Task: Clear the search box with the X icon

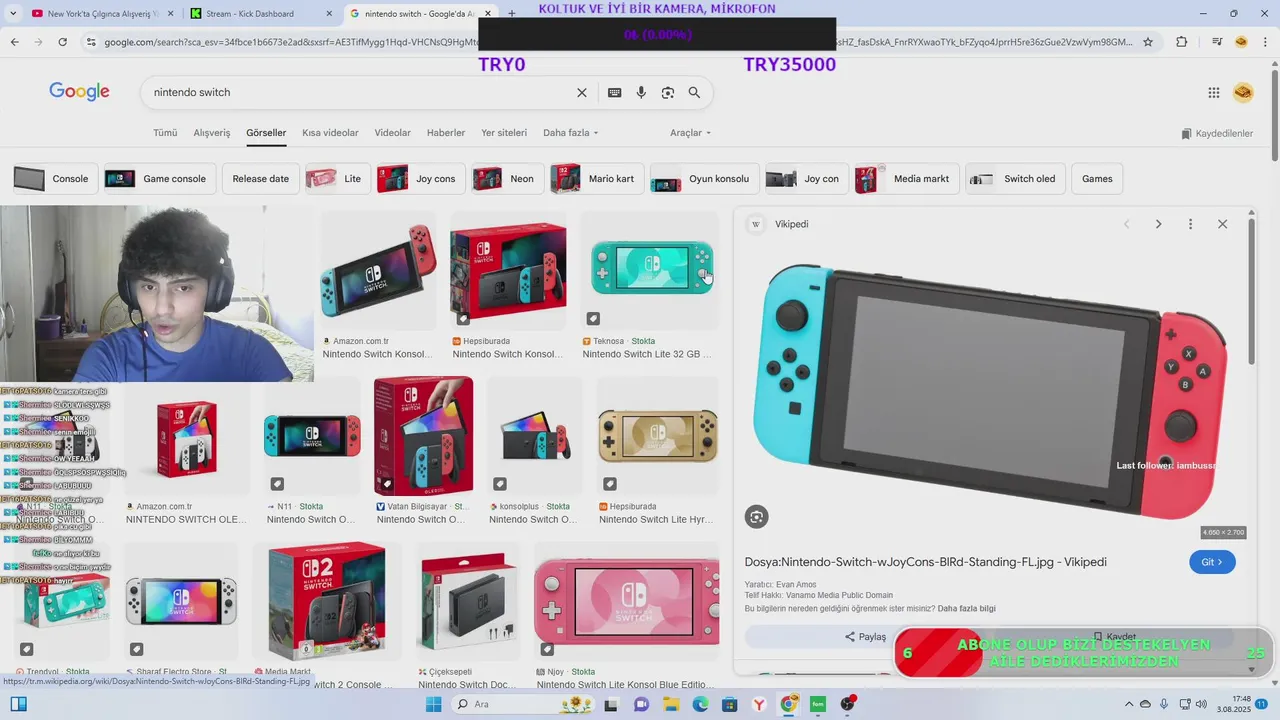Action: (x=582, y=92)
